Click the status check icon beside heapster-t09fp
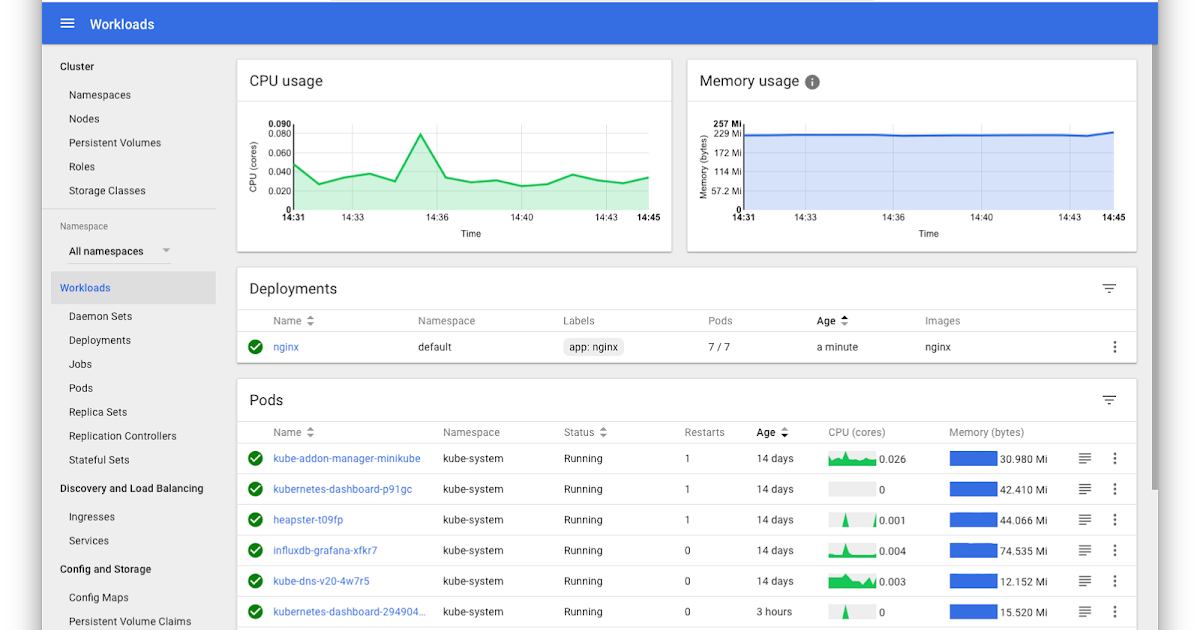 [x=255, y=520]
